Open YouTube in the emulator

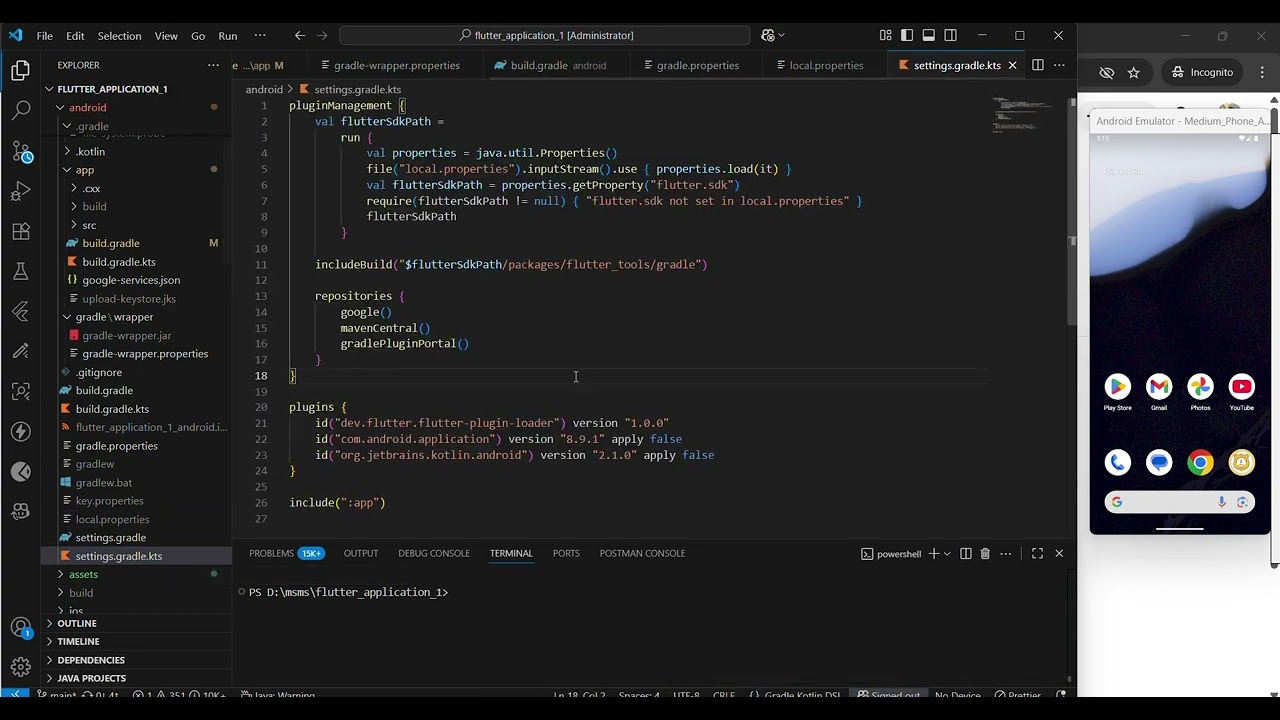point(1241,386)
